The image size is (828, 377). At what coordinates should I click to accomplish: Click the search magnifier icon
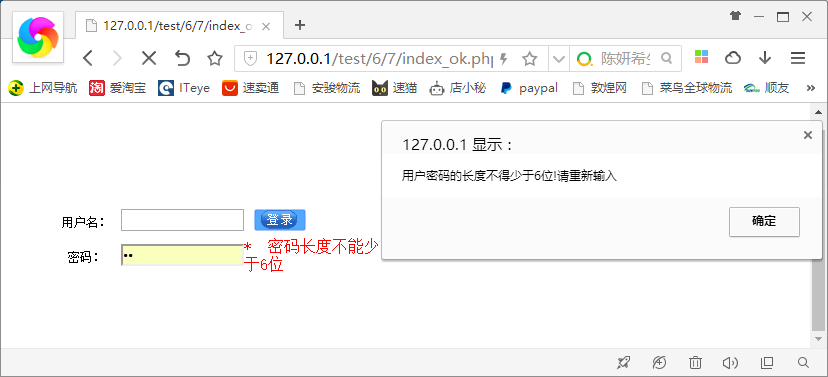coord(667,58)
